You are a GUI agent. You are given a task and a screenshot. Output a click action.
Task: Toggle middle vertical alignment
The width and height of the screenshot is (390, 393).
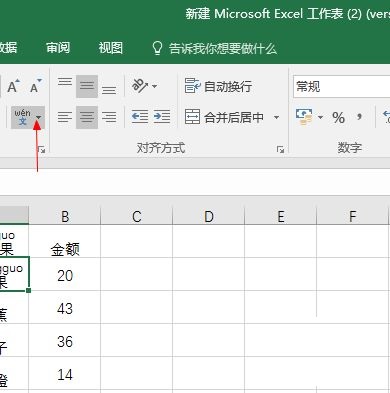pos(87,86)
